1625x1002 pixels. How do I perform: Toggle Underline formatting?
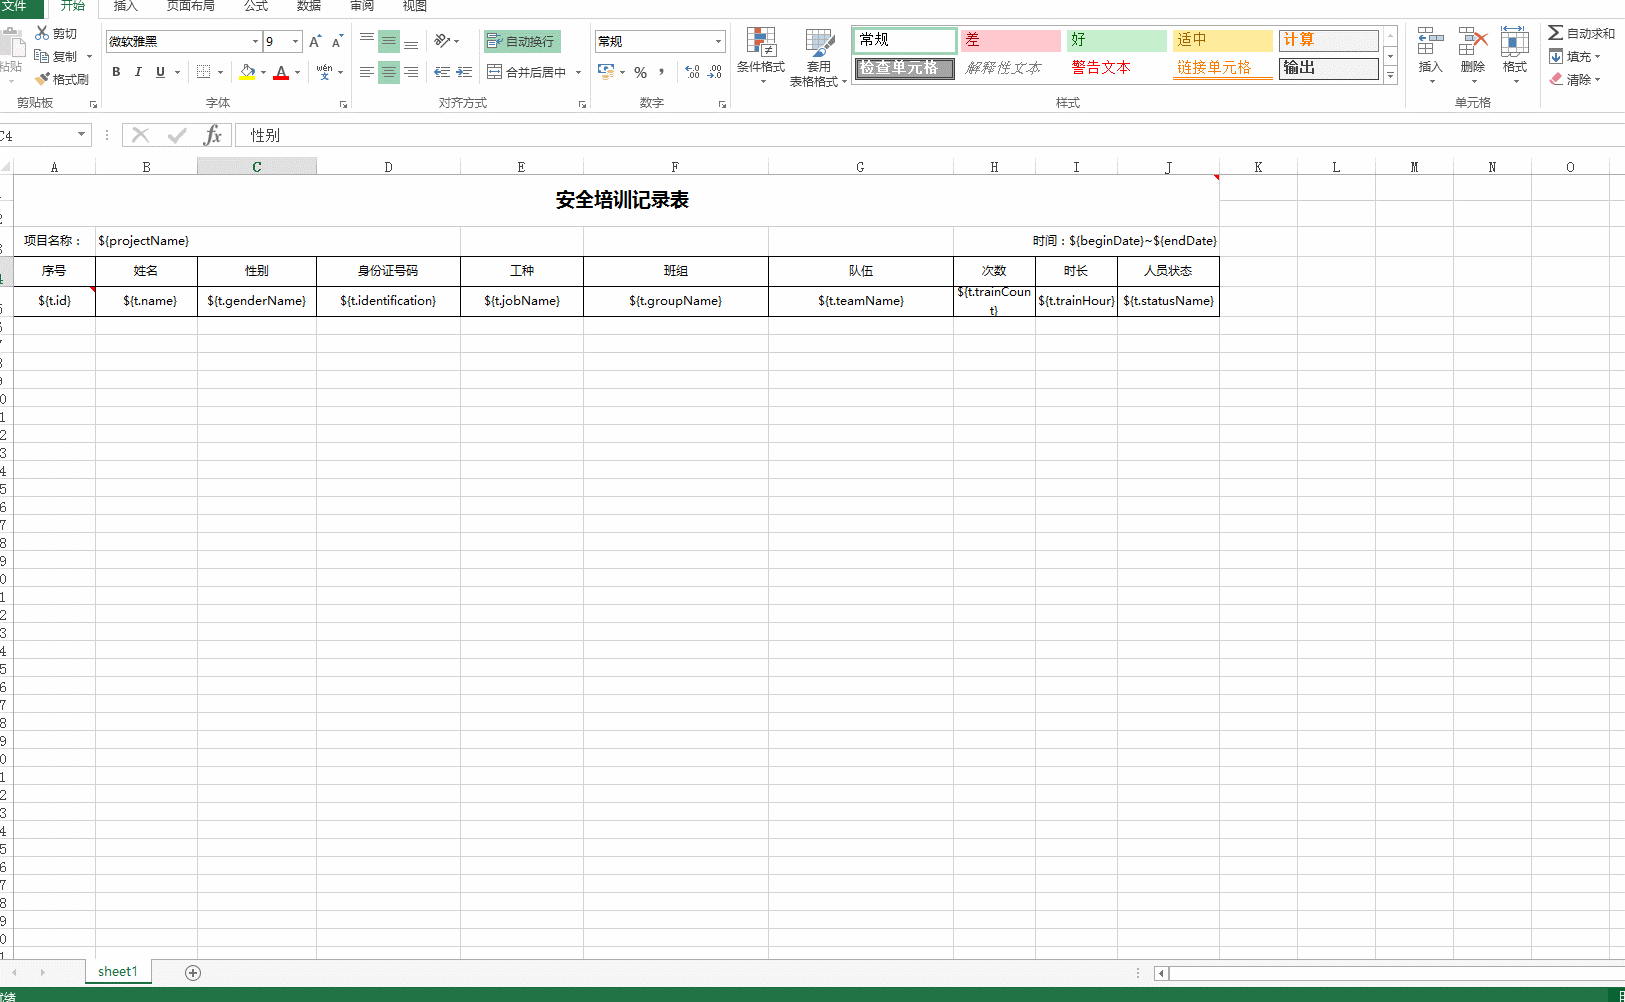pos(160,72)
